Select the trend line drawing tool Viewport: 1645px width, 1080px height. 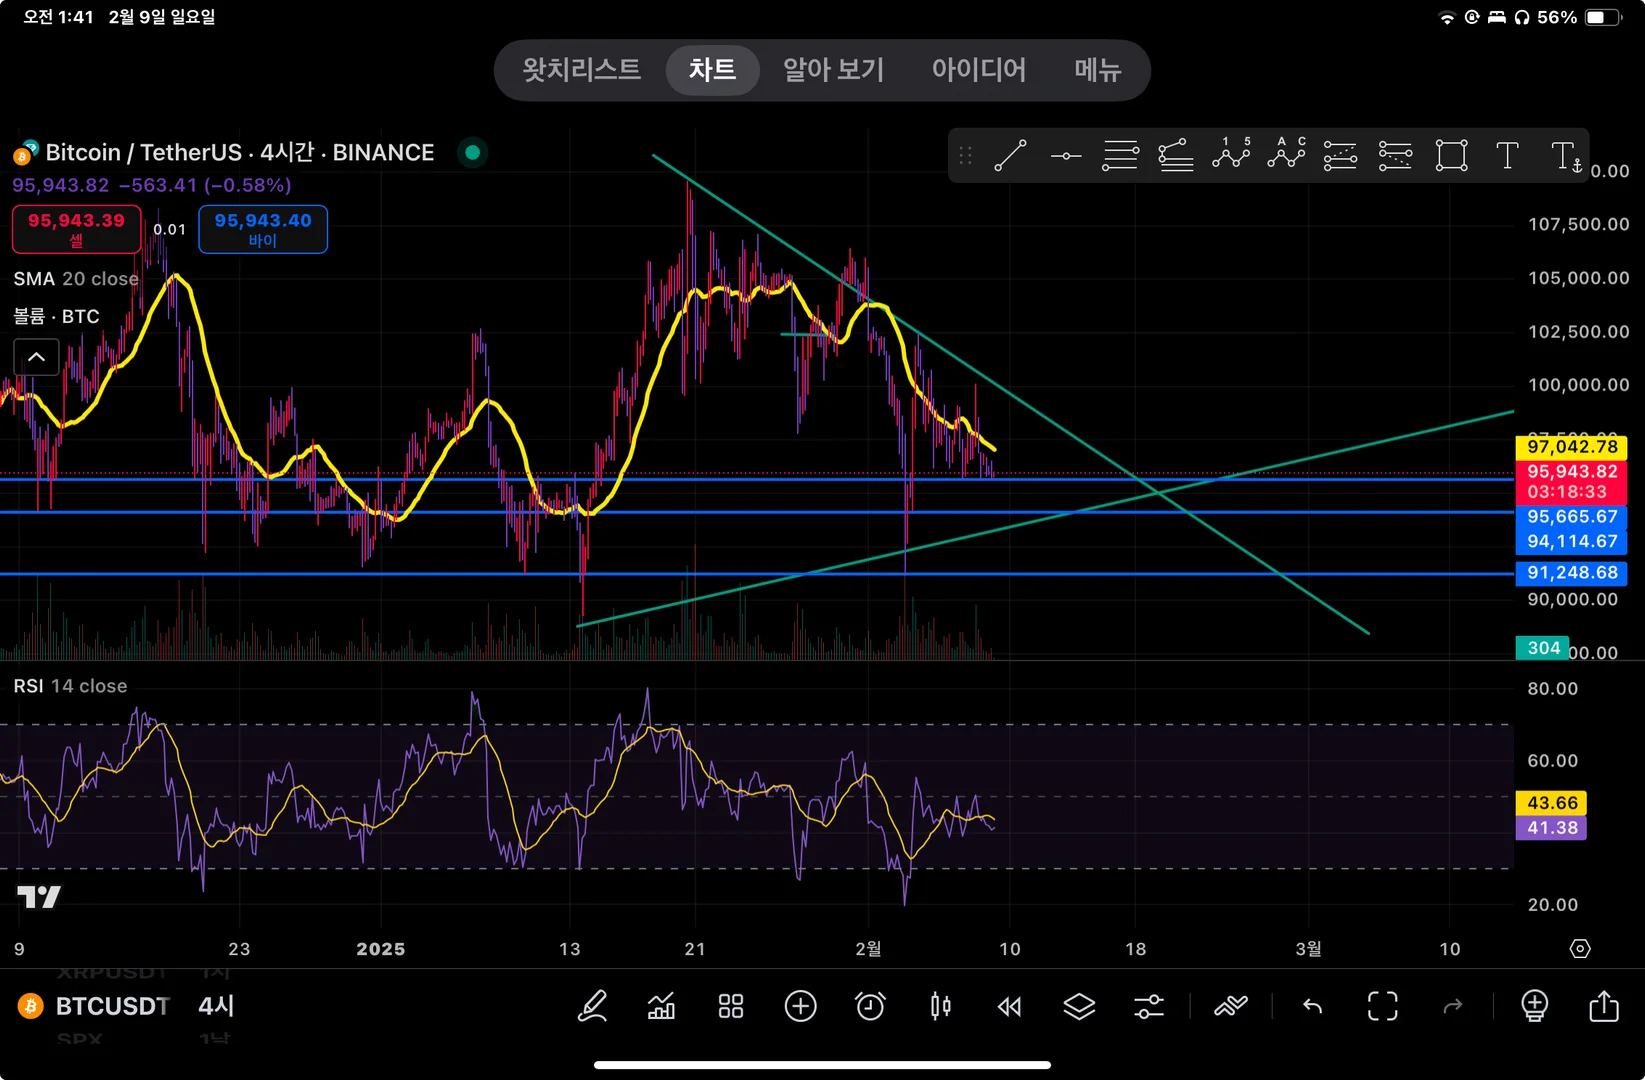1010,156
